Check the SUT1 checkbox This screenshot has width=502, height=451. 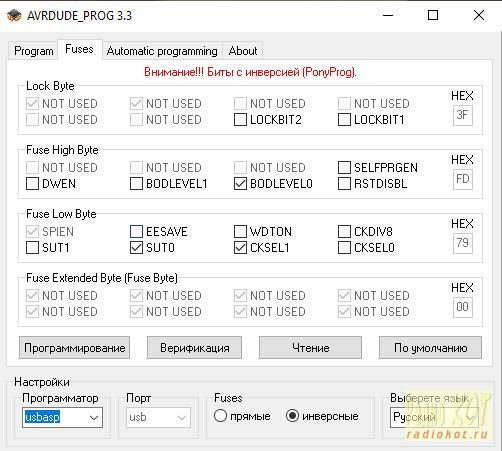coord(32,248)
